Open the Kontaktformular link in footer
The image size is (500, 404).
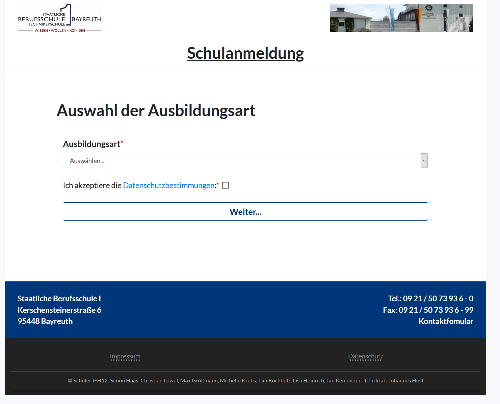pyautogui.click(x=446, y=321)
